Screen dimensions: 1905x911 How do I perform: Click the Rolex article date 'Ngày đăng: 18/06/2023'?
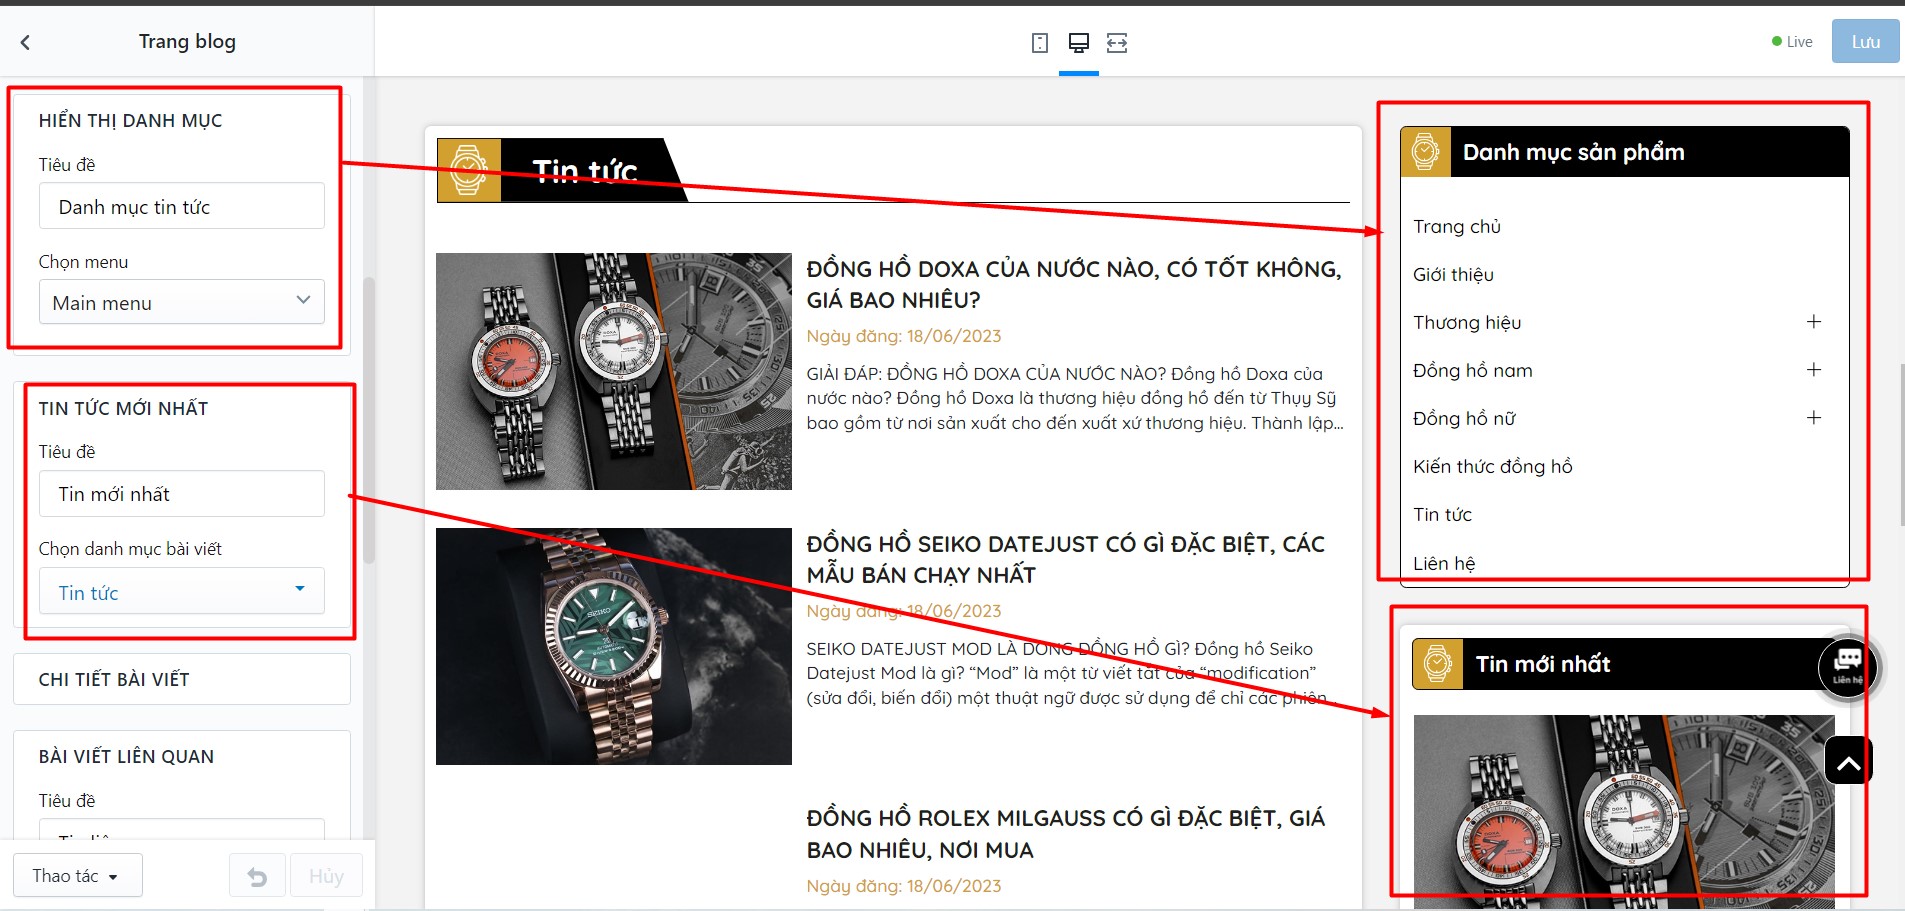pos(904,886)
